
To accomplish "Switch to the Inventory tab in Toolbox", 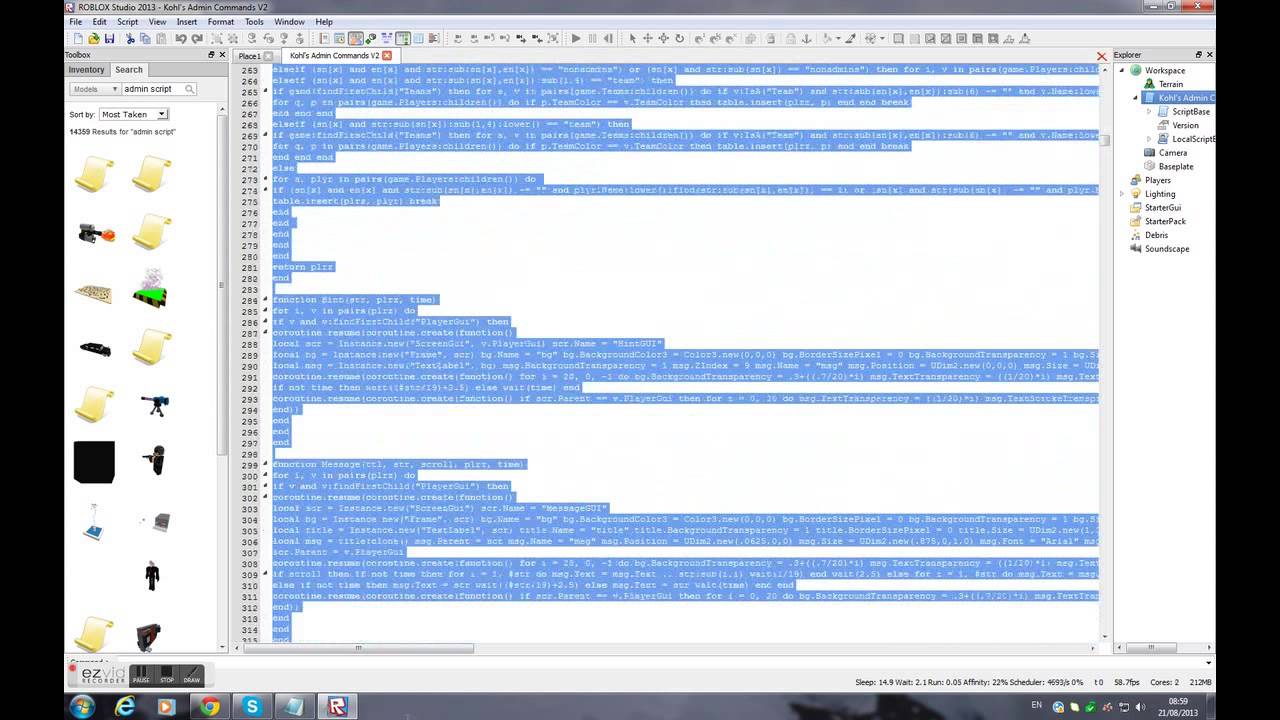I will pyautogui.click(x=86, y=70).
